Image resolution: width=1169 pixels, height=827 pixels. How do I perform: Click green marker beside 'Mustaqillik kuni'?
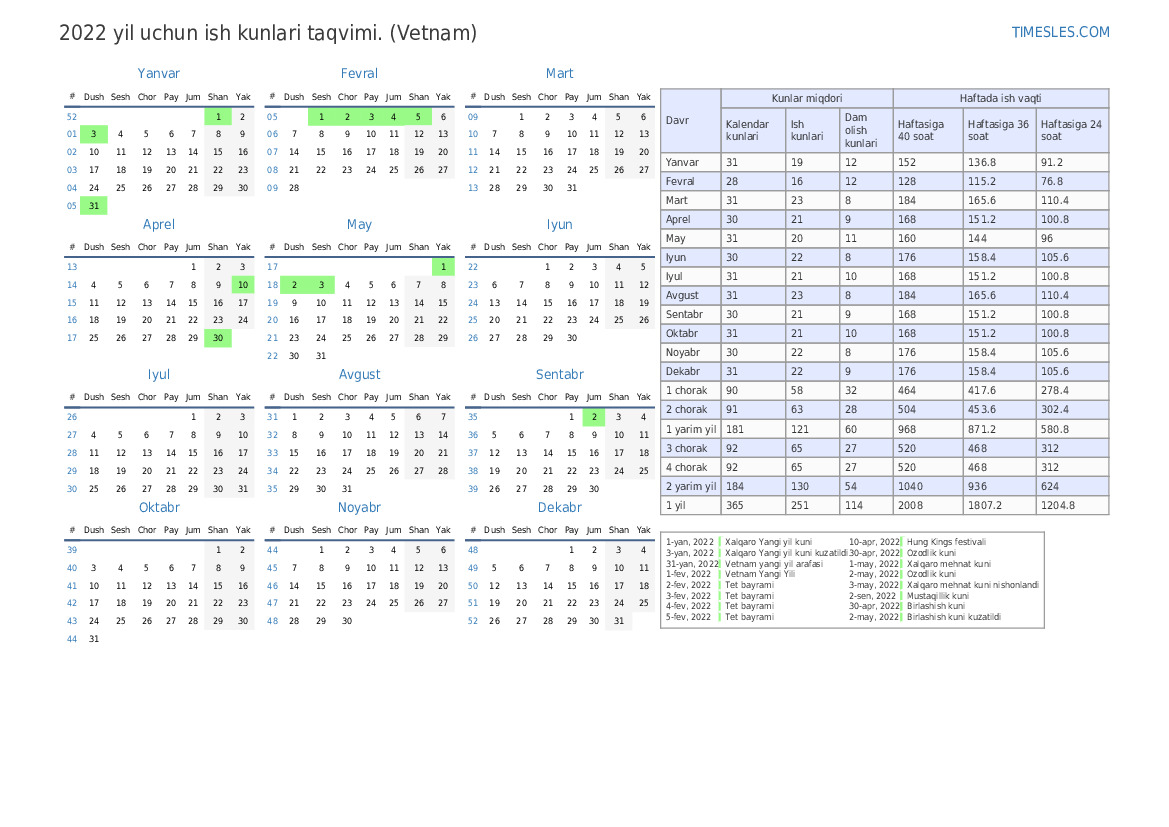pos(902,596)
